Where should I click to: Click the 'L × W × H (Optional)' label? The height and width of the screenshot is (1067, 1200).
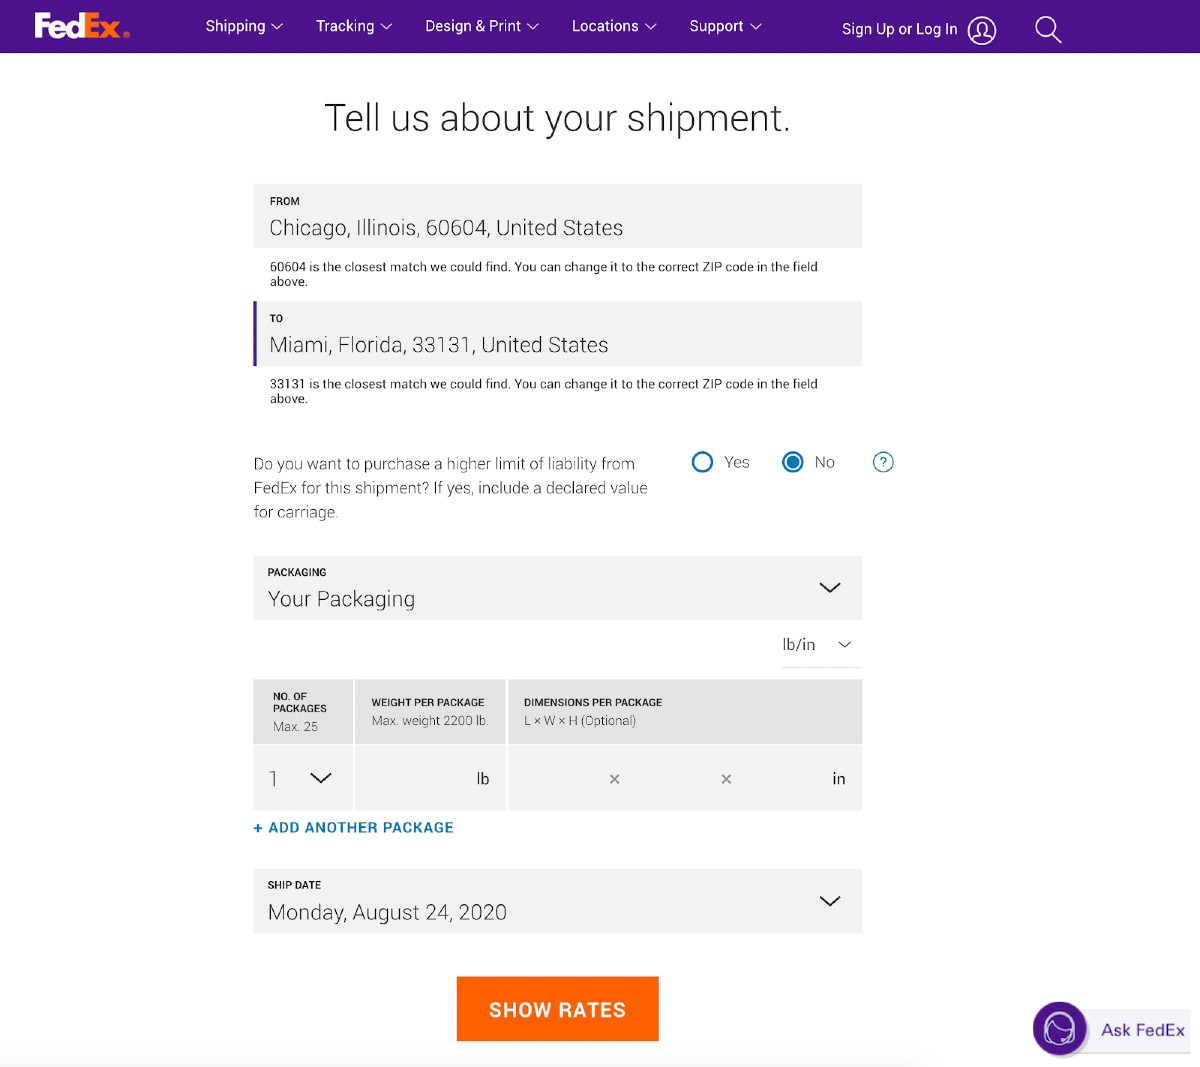tap(580, 721)
